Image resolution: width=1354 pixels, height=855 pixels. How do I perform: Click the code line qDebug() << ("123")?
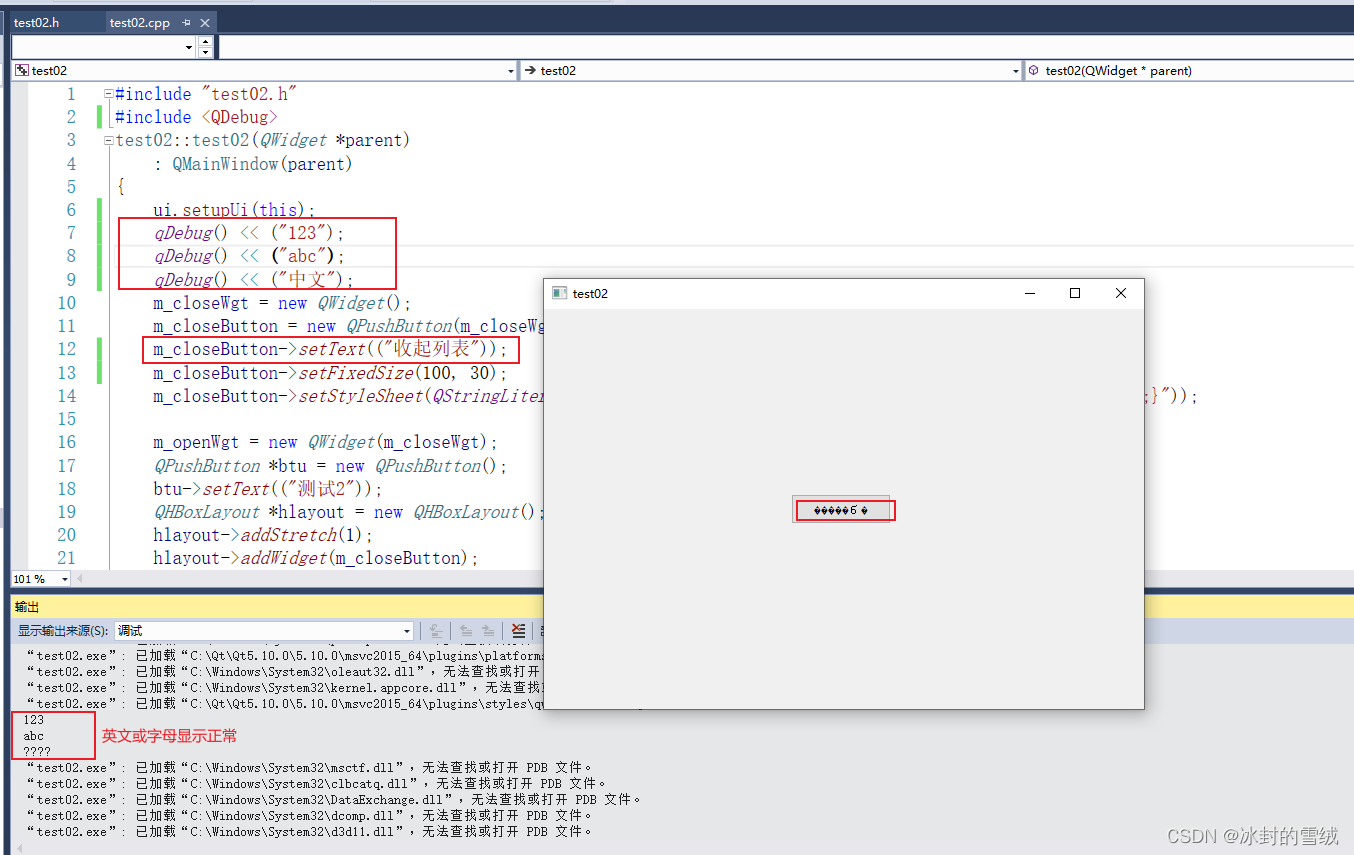click(x=248, y=233)
